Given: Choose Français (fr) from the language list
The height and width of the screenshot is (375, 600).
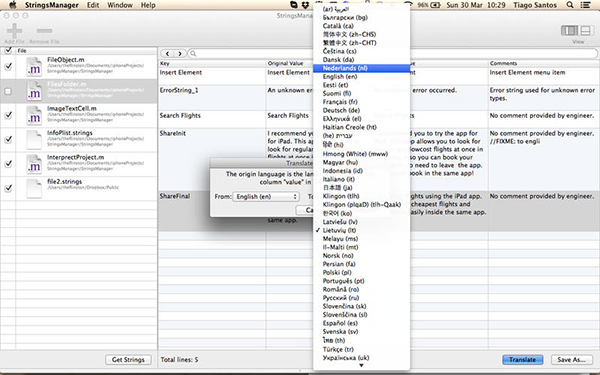Looking at the screenshot, I should 361,102.
